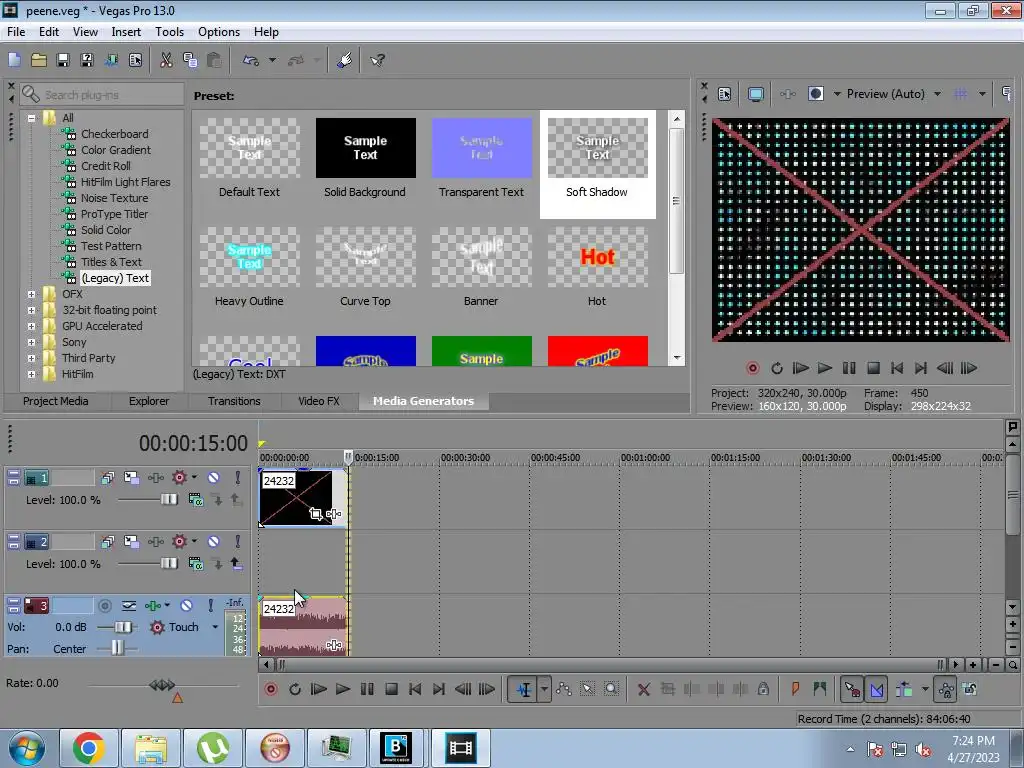This screenshot has height=768, width=1024.
Task: Select the Solid Color generator
Action: pos(106,230)
